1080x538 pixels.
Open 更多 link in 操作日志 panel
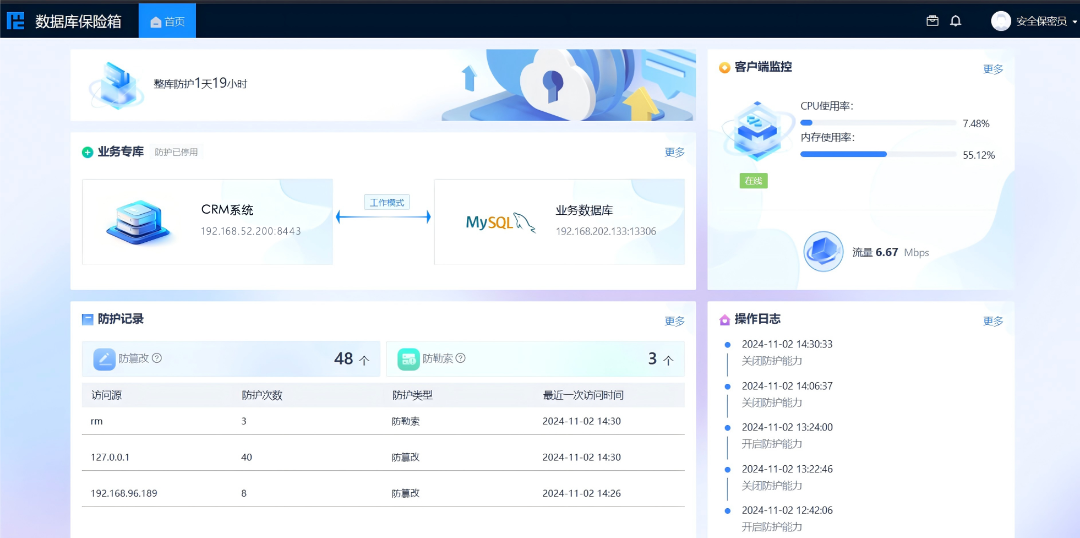click(993, 321)
